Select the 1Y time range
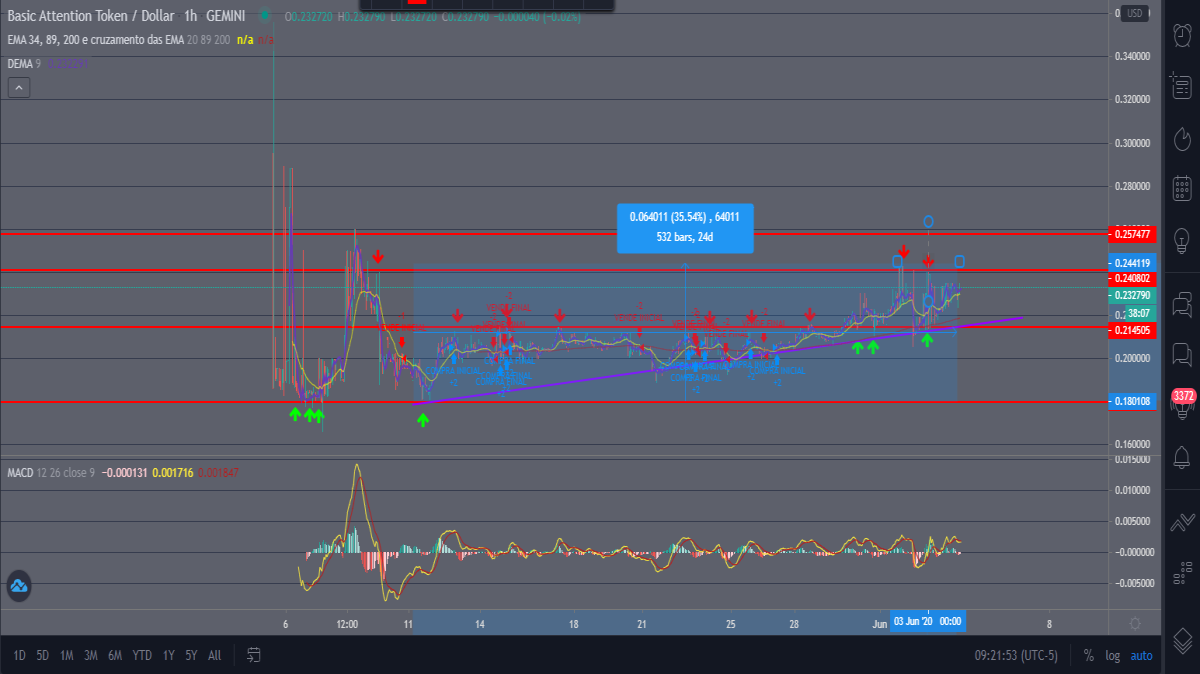The width and height of the screenshot is (1200, 674). click(168, 656)
